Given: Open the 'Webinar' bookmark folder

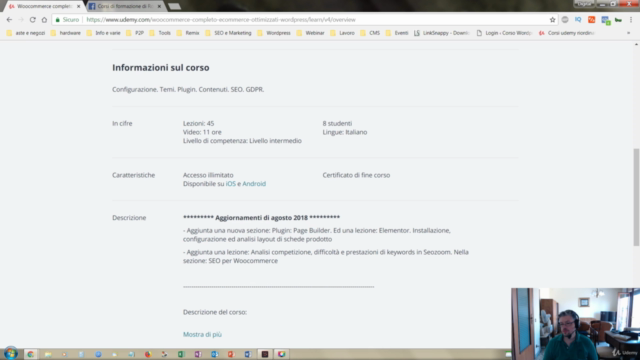Looking at the screenshot, I should (311, 33).
